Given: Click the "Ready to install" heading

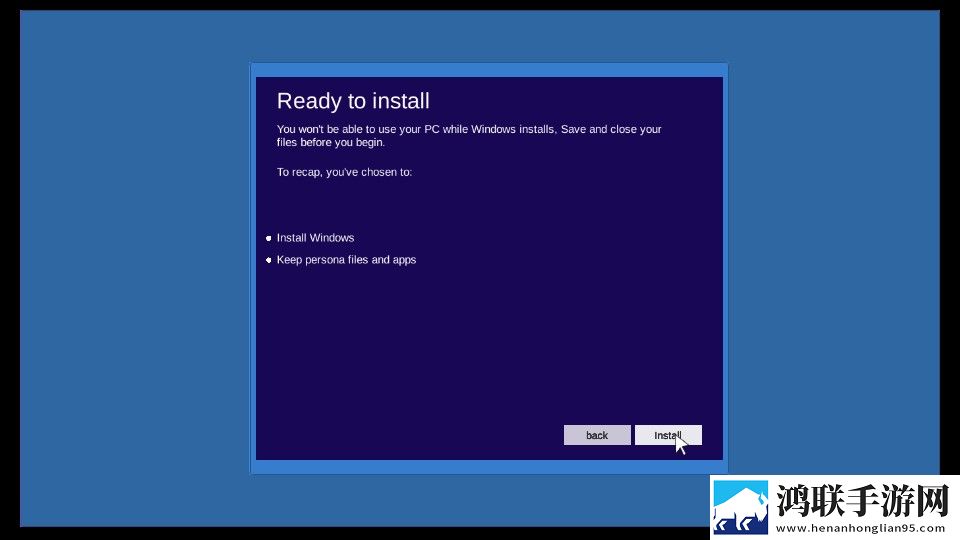Looking at the screenshot, I should (353, 101).
